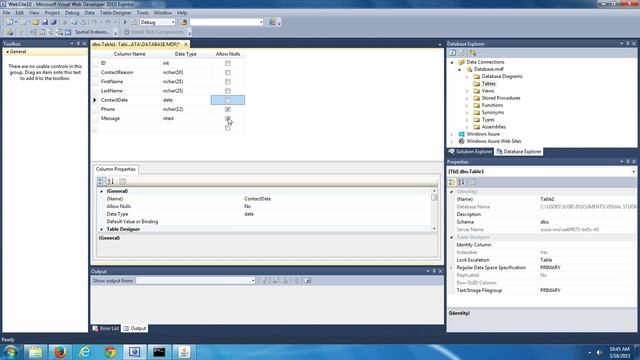Toggle Allow Nulls for the ContactReason column
Screen dimensions: 640x360
pyautogui.click(x=228, y=72)
